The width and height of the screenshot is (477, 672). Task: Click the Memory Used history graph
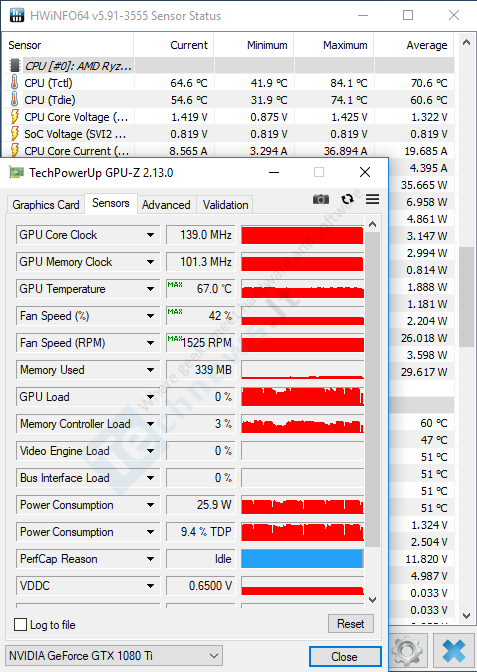[x=302, y=370]
